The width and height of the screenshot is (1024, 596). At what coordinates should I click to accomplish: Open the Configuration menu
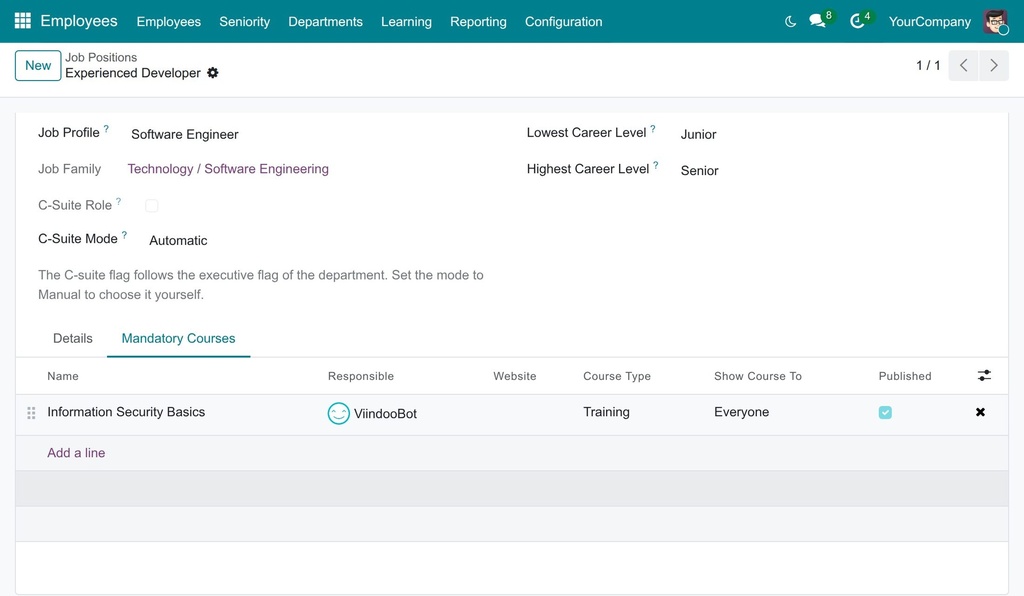point(564,22)
